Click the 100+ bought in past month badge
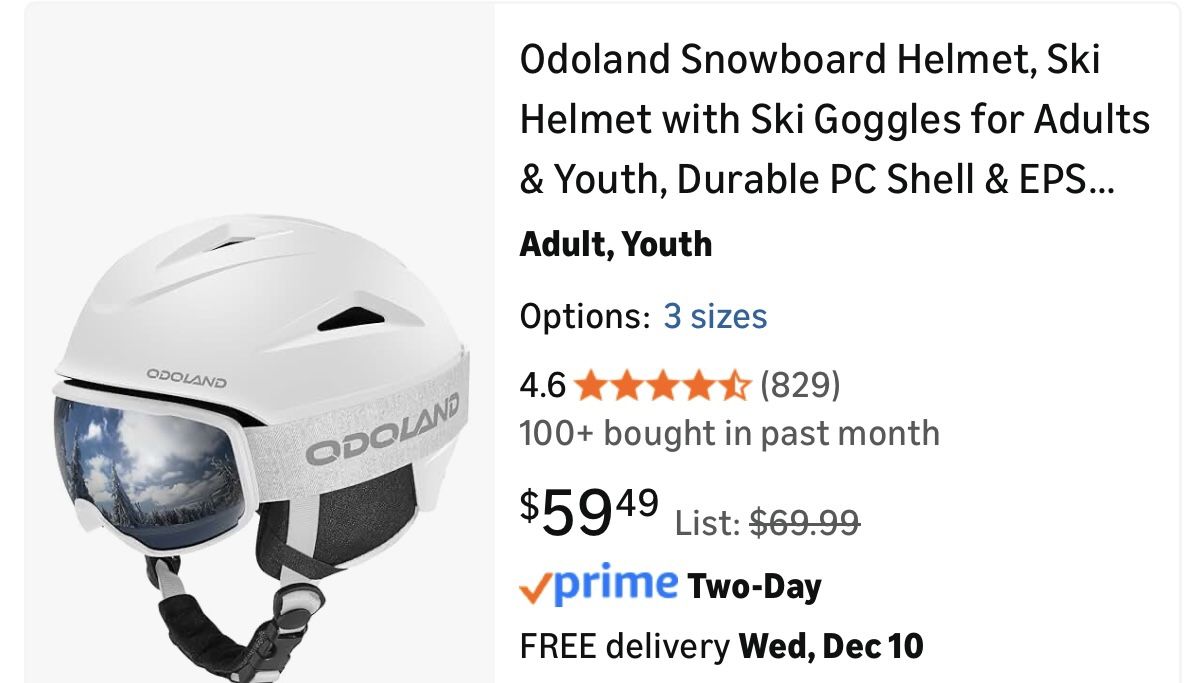Image resolution: width=1188 pixels, height=683 pixels. (730, 434)
